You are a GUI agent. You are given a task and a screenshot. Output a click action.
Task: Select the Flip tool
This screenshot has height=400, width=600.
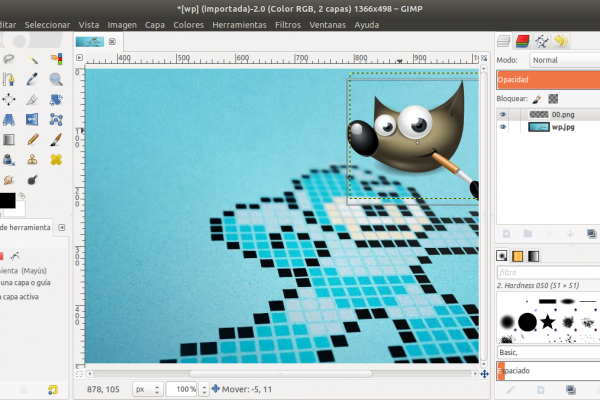33,120
